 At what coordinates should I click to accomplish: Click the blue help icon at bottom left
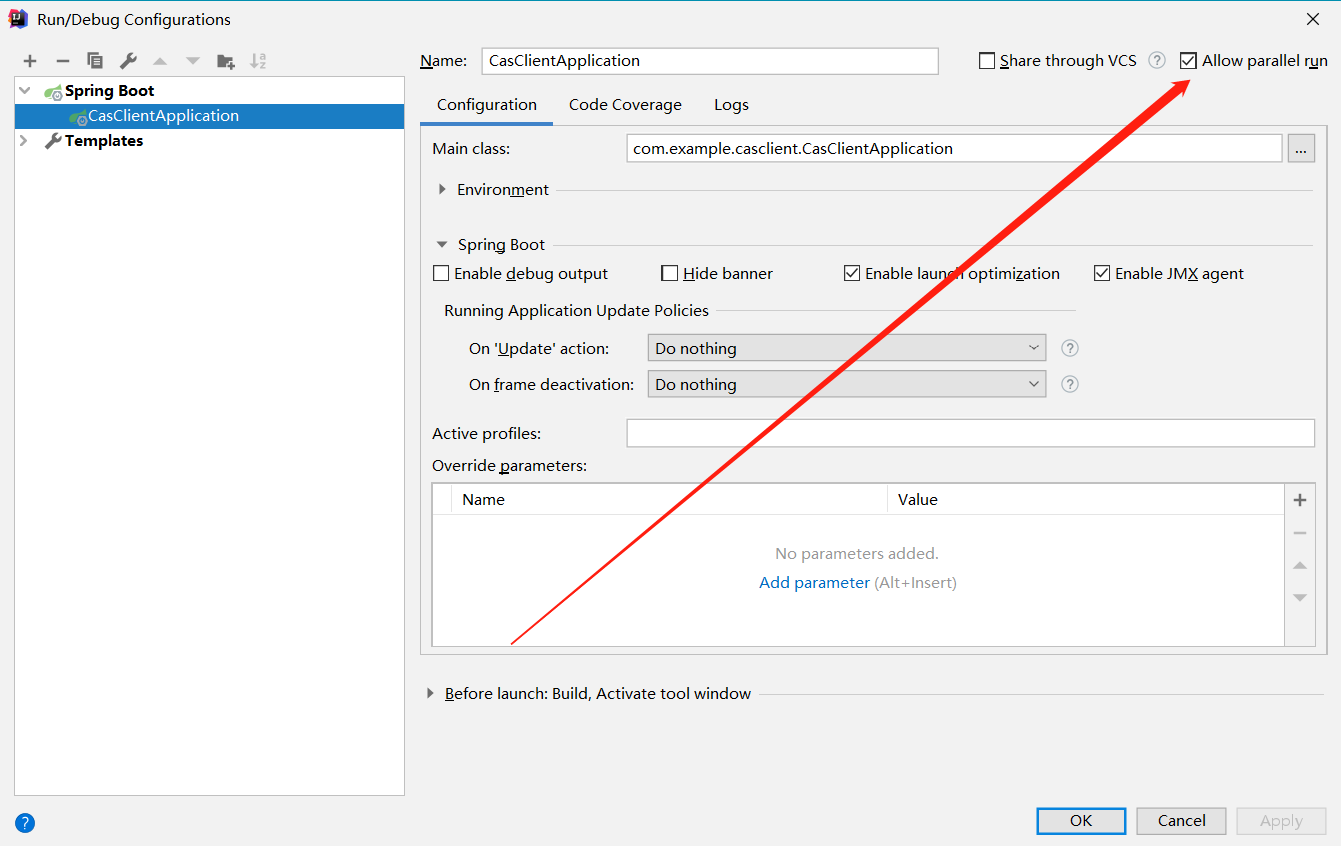tap(25, 823)
